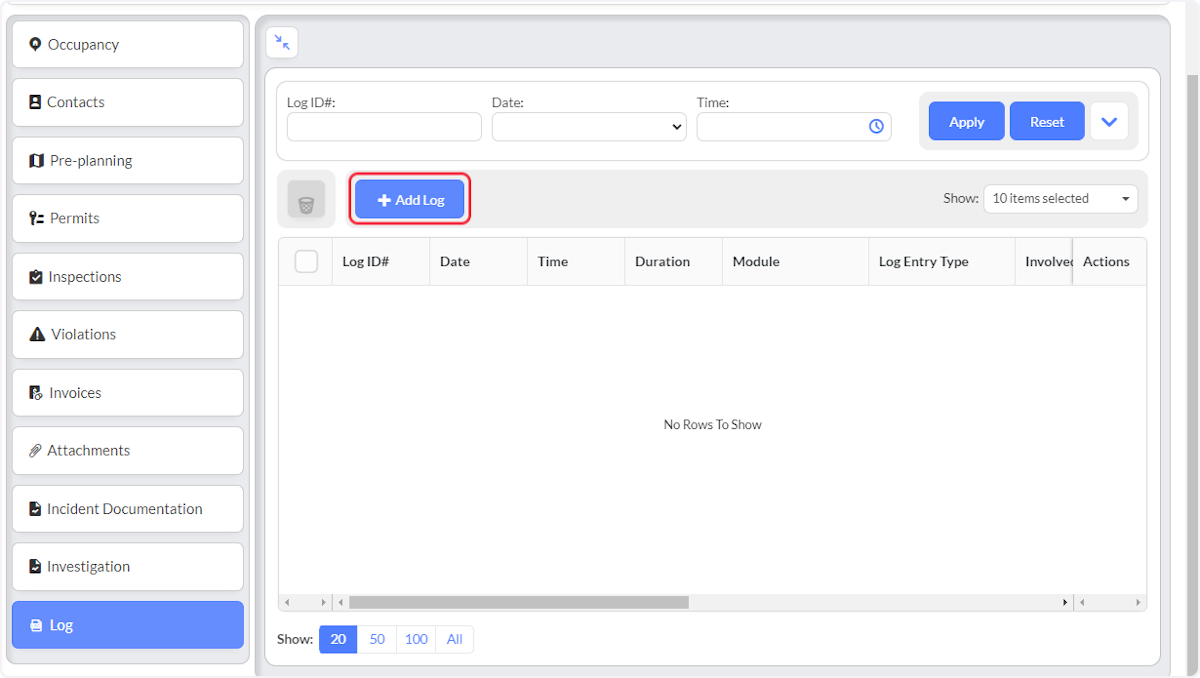This screenshot has width=1200, height=678.
Task: Click the Incident Documentation file icon
Action: [35, 509]
